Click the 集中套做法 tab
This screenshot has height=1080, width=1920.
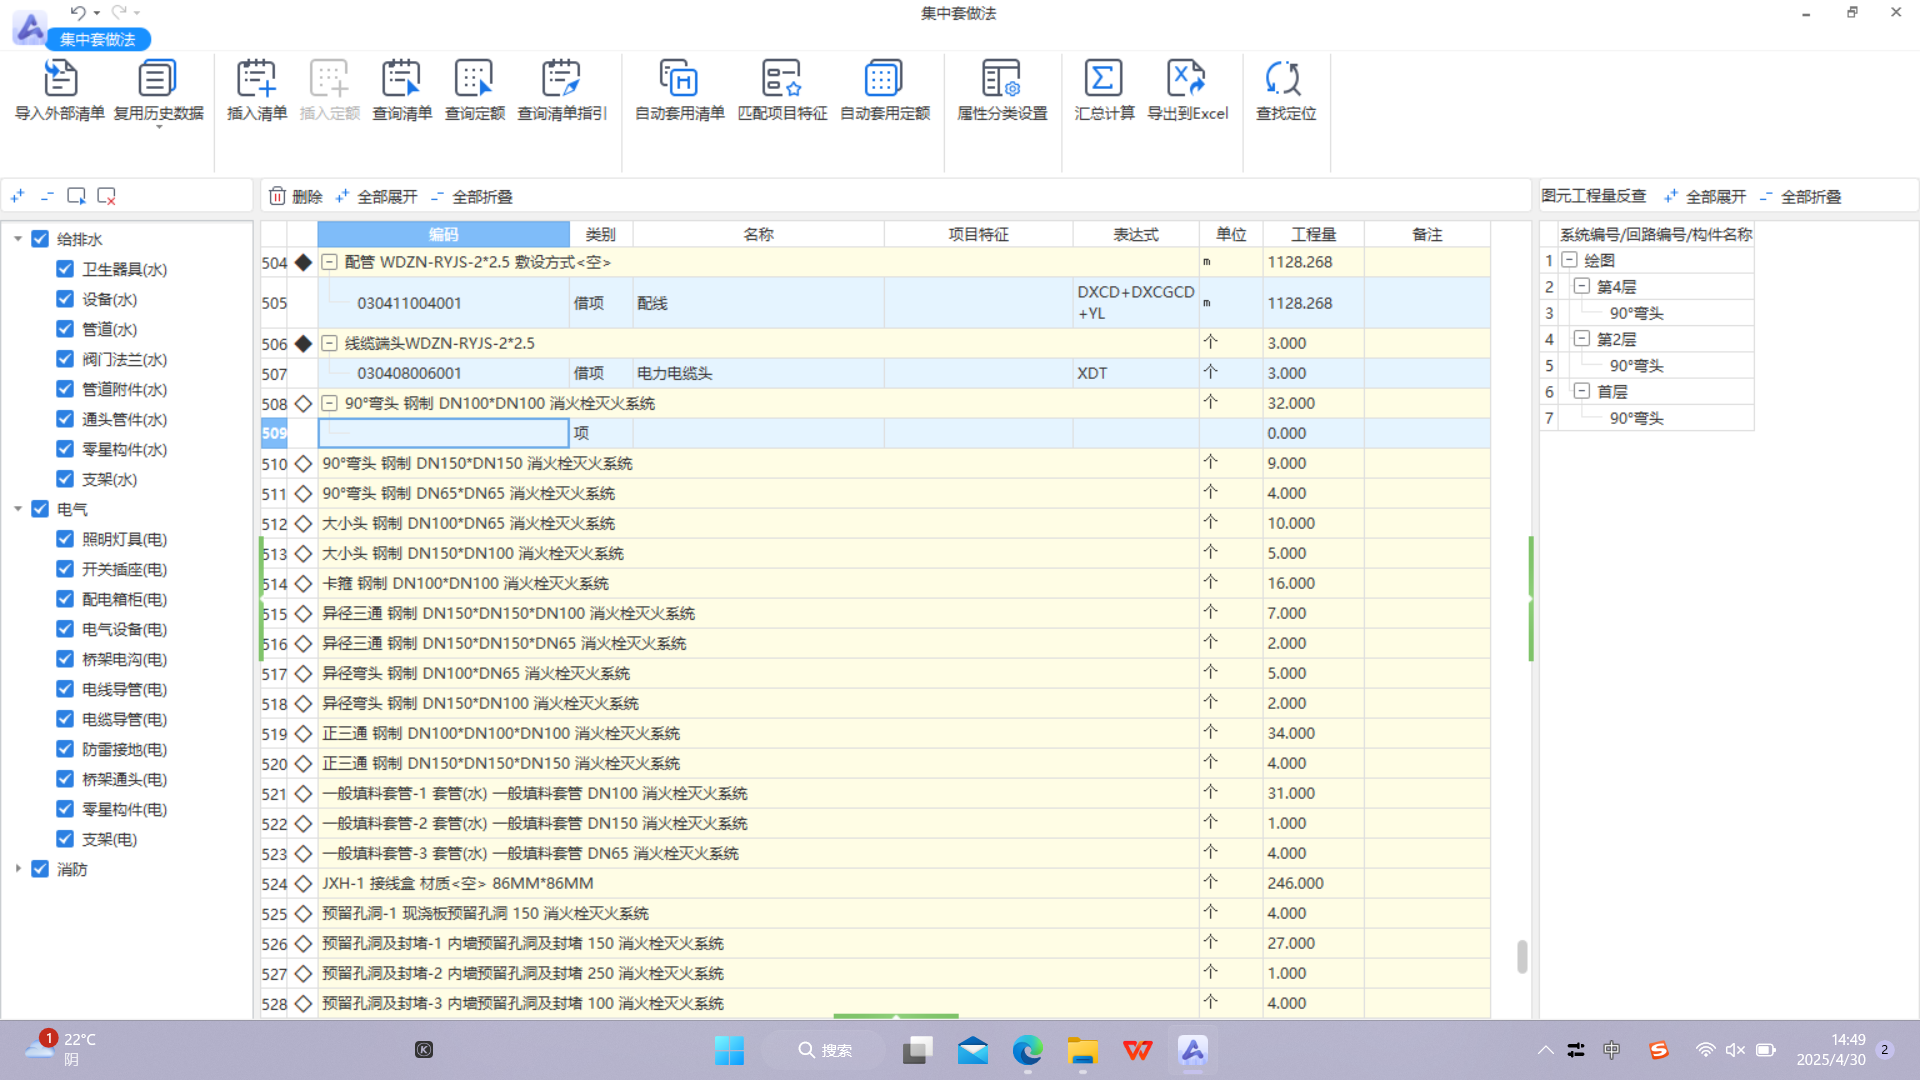[97, 39]
